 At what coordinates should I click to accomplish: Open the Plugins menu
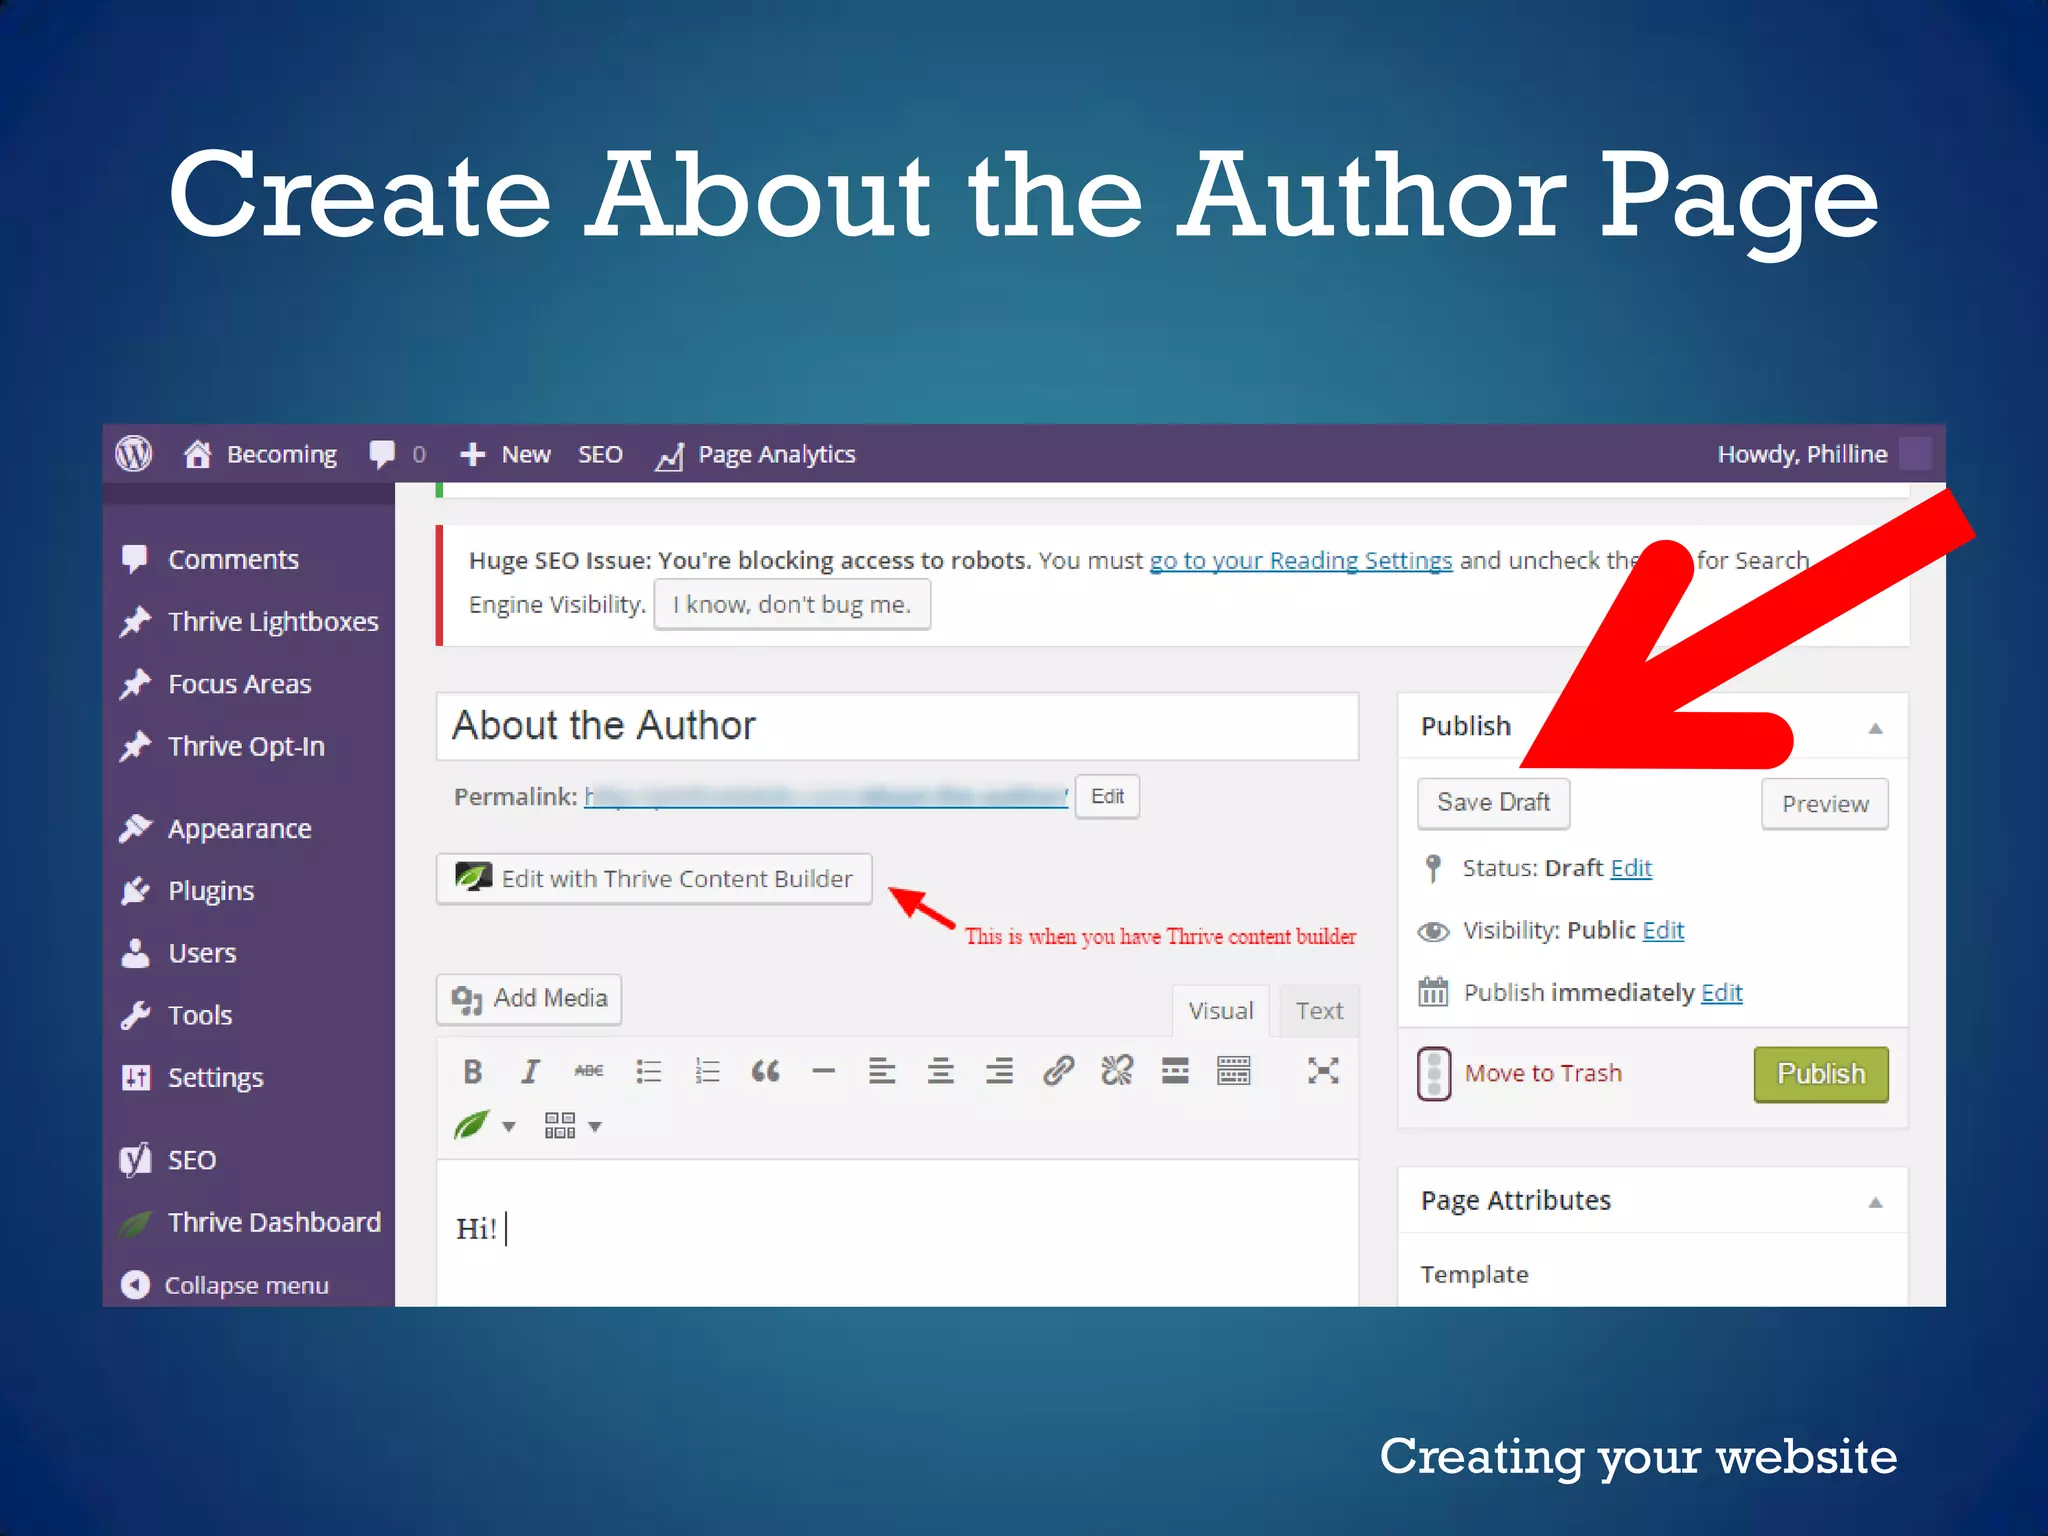(249, 891)
